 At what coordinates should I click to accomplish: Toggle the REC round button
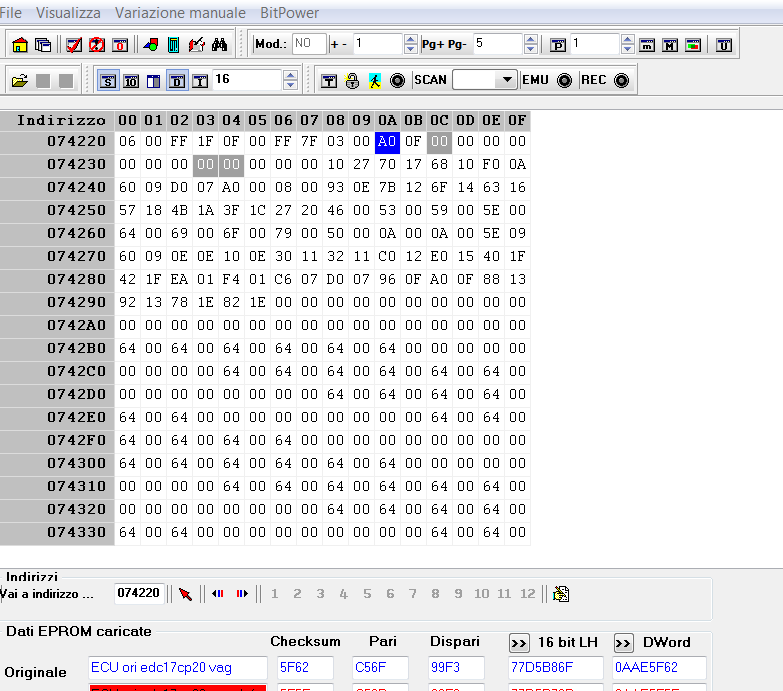(621, 80)
